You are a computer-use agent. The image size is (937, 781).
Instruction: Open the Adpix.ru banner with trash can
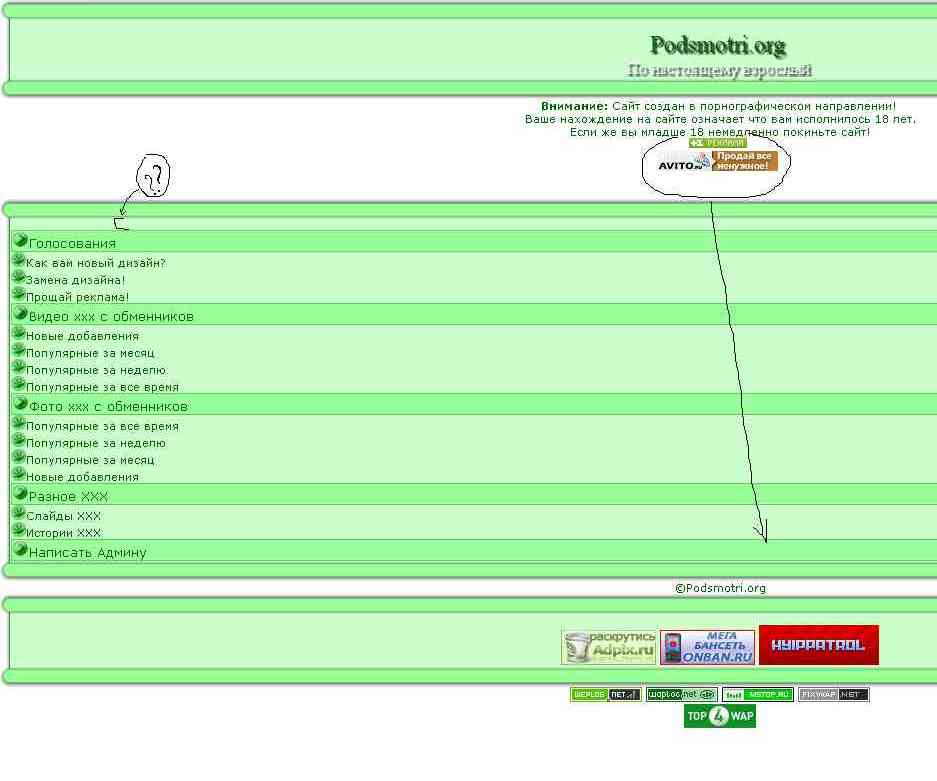pos(608,647)
